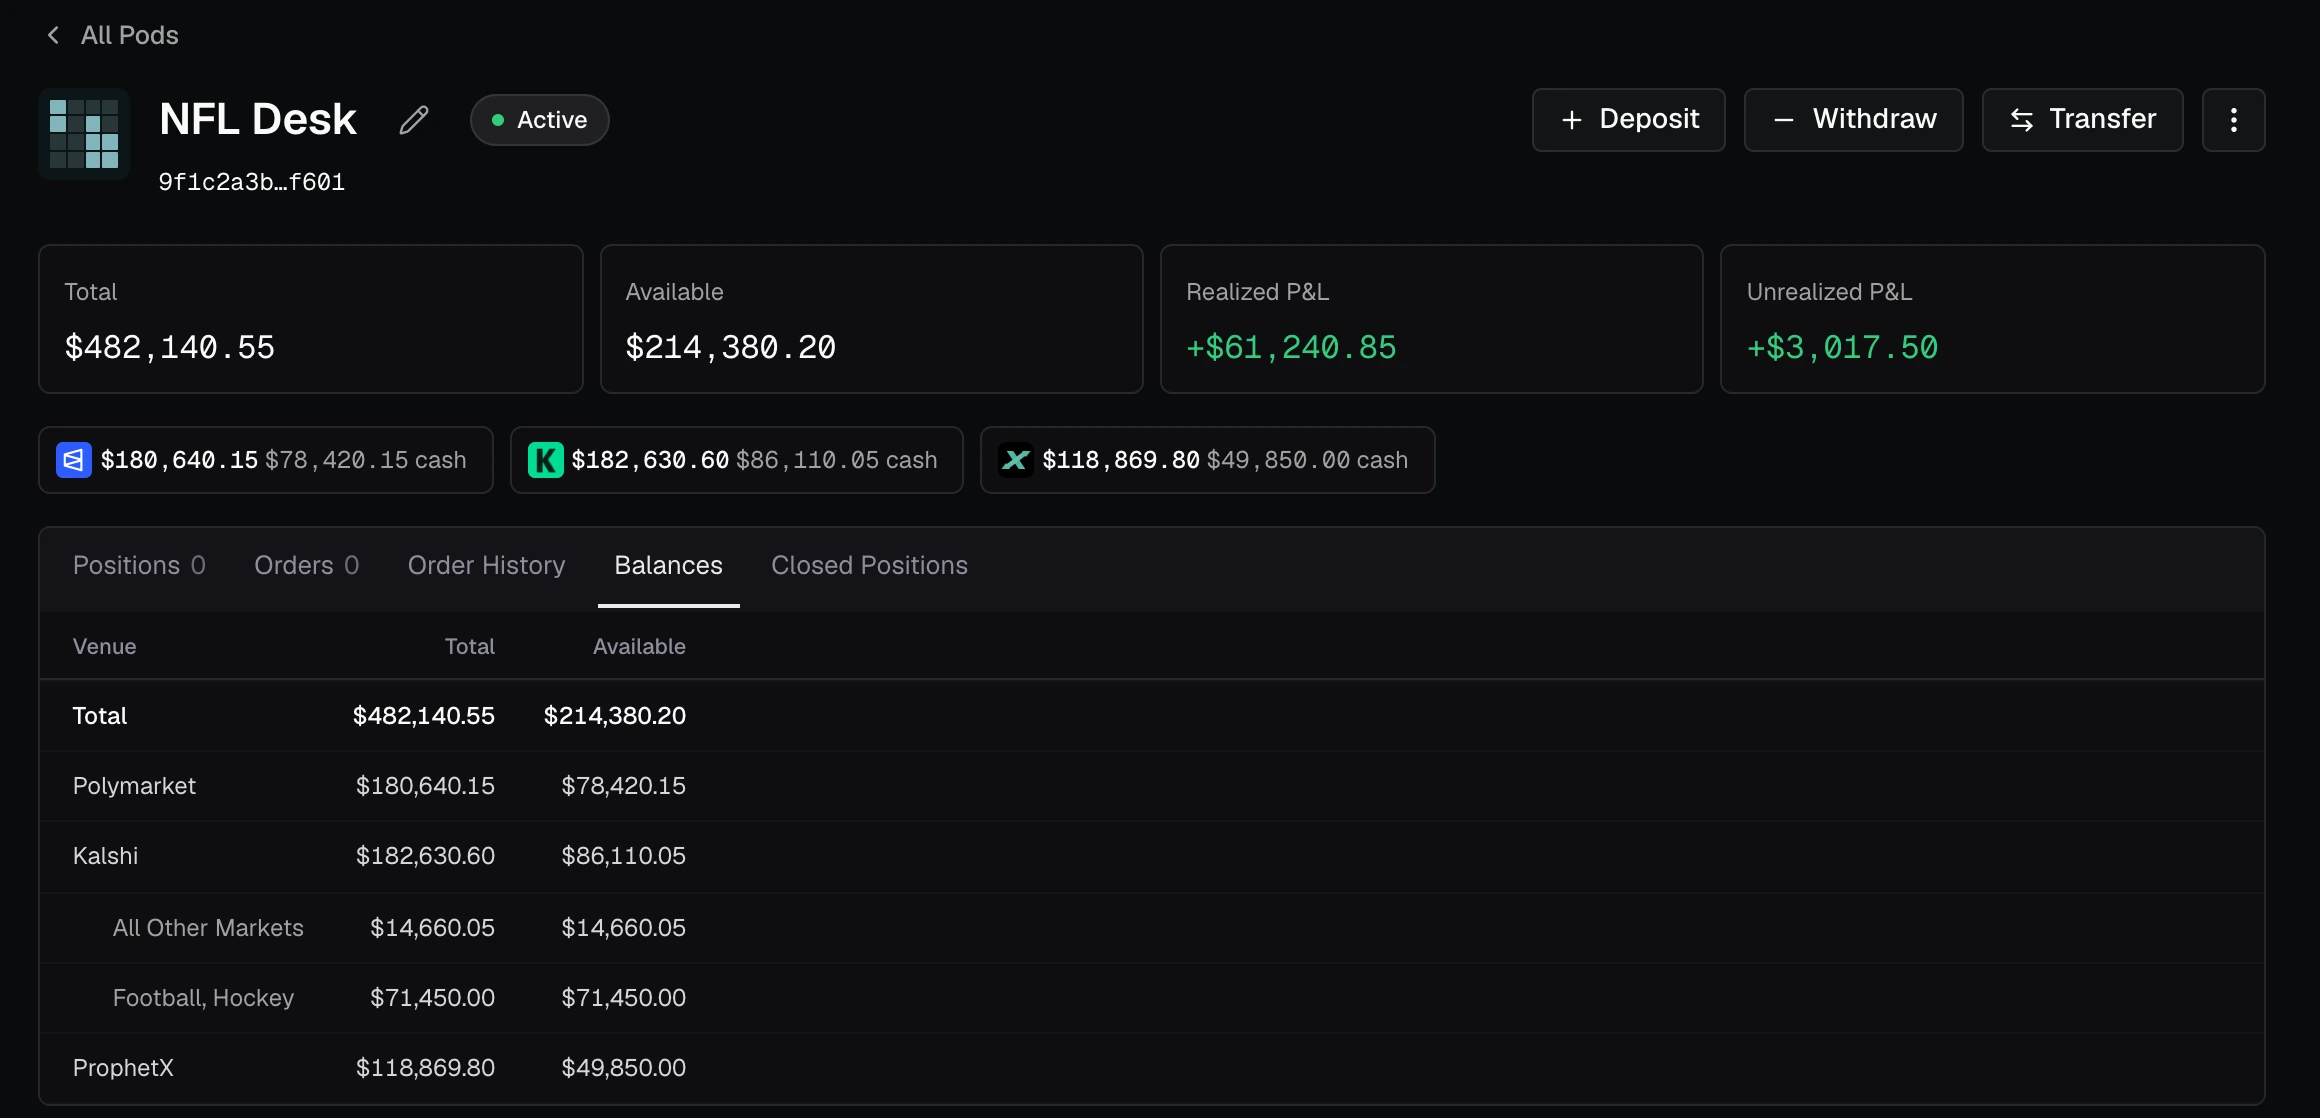Click $86,110.05 cash in Kalshi chip

coord(836,460)
